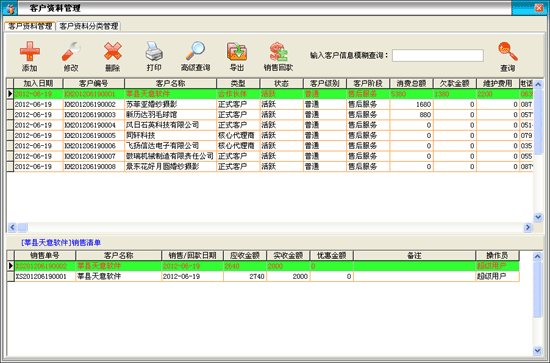Image resolution: width=550 pixels, height=363 pixels.
Task: Click 客户阶段 column header
Action: coord(368,83)
